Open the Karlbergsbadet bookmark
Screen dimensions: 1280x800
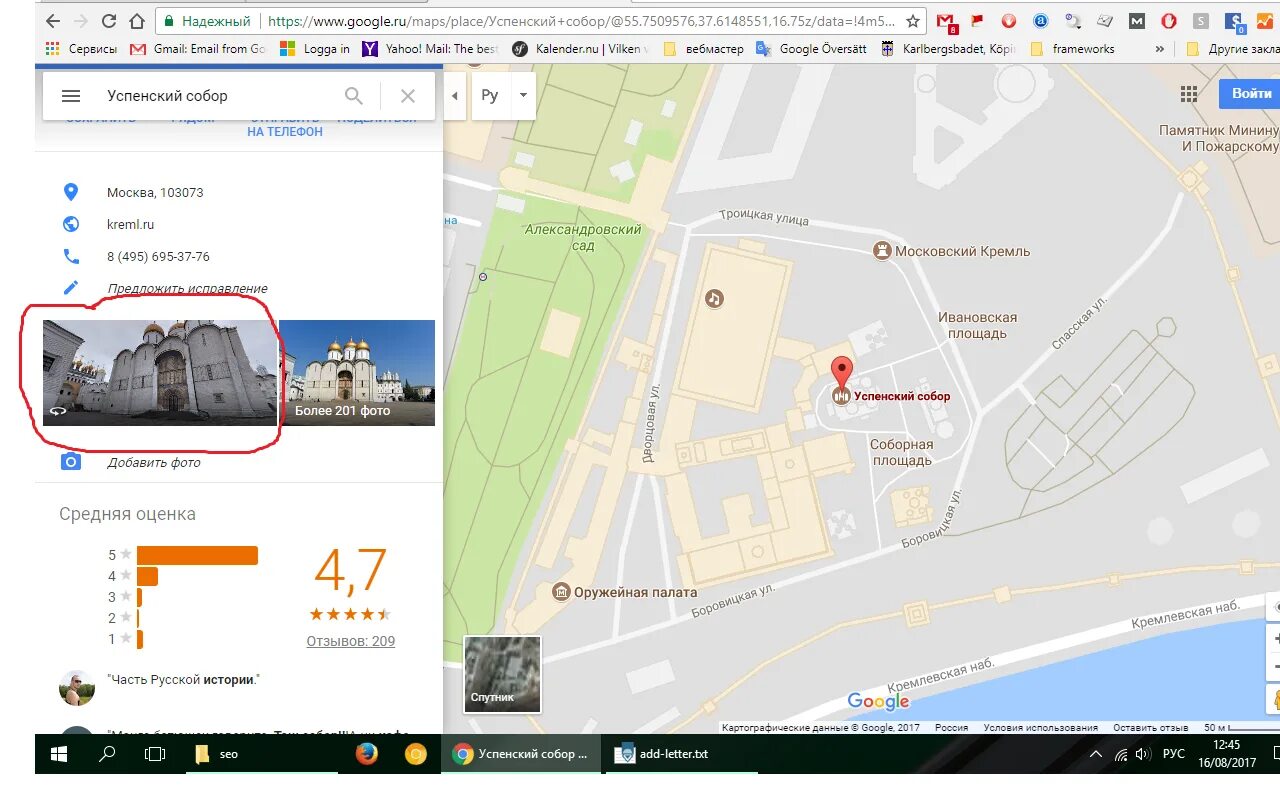coord(949,48)
